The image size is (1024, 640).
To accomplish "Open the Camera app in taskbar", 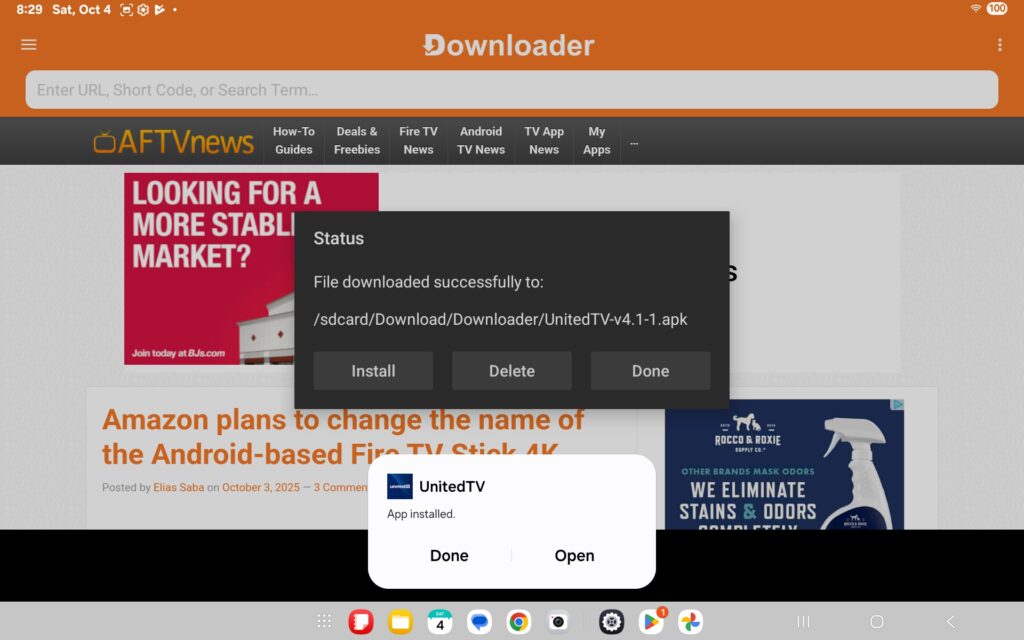I will click(558, 622).
